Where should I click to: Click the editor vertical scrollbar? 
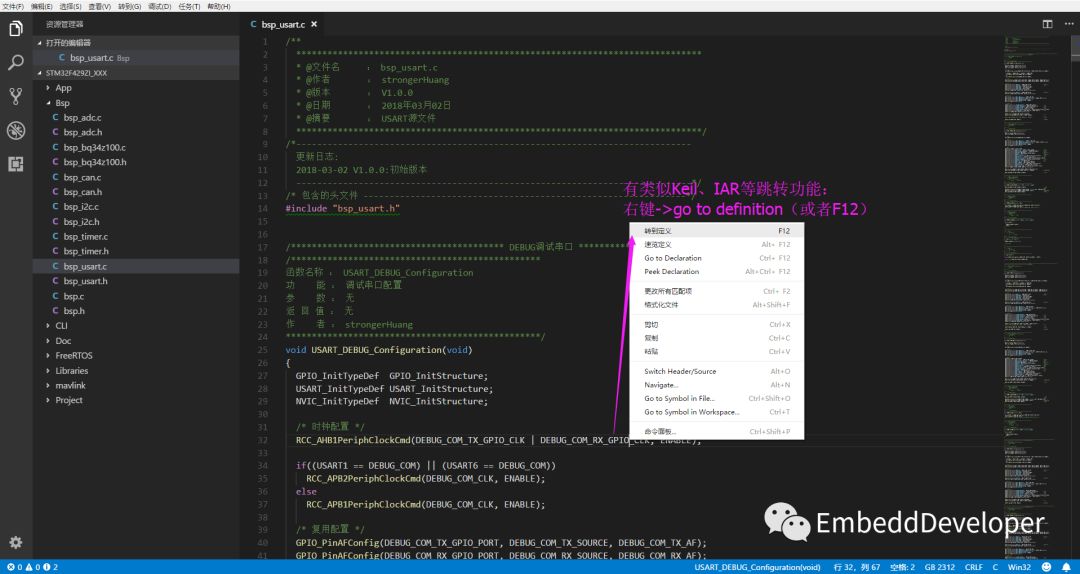click(x=1075, y=296)
